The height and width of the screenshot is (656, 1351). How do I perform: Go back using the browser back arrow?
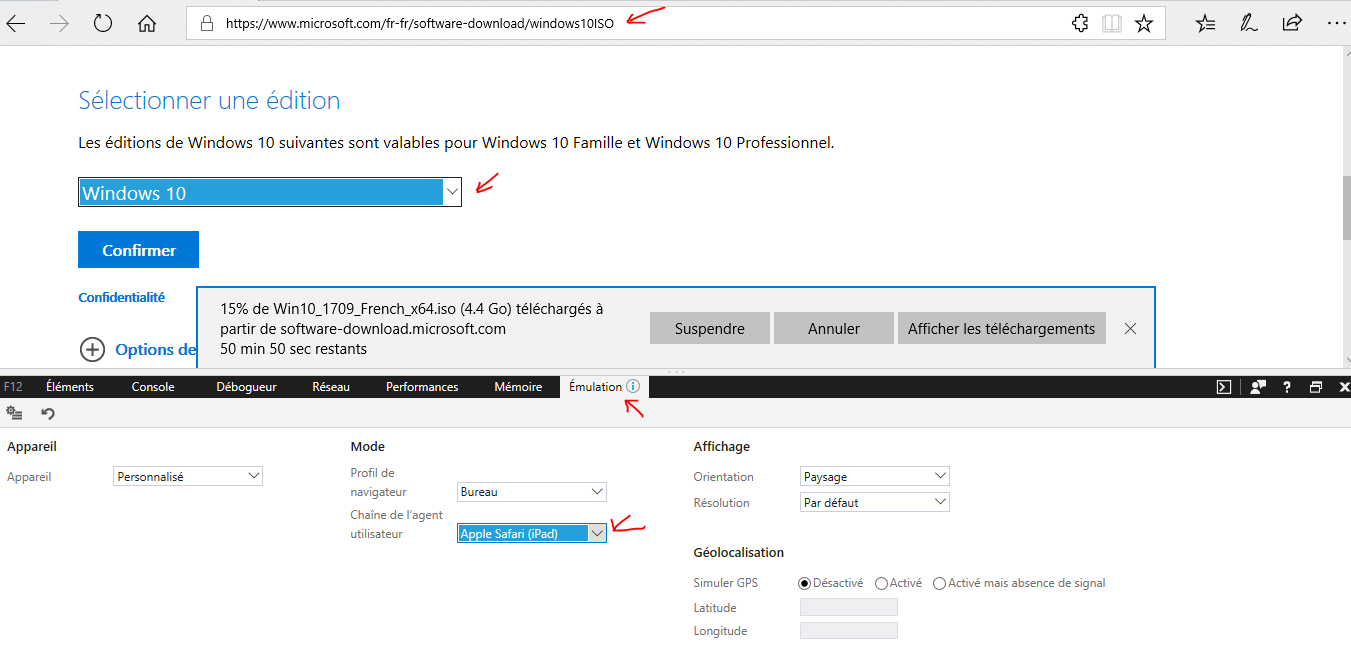15,23
